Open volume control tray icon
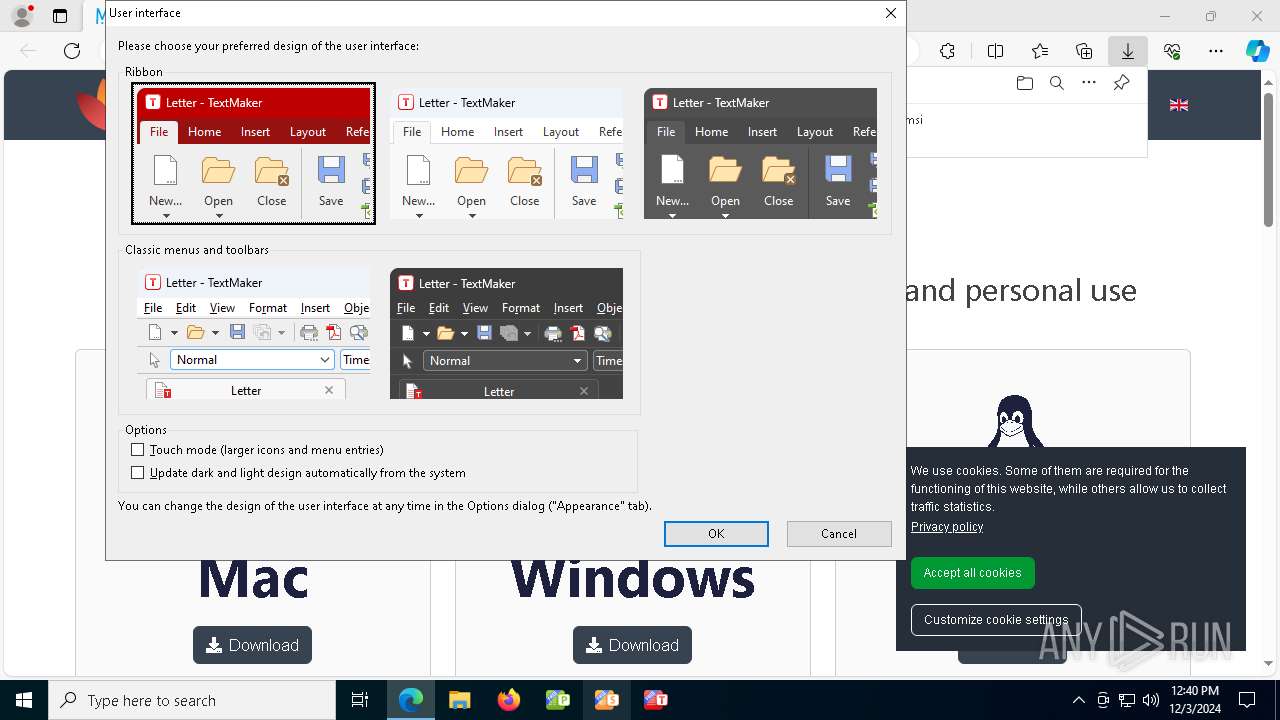This screenshot has height=720, width=1280. tap(1151, 700)
